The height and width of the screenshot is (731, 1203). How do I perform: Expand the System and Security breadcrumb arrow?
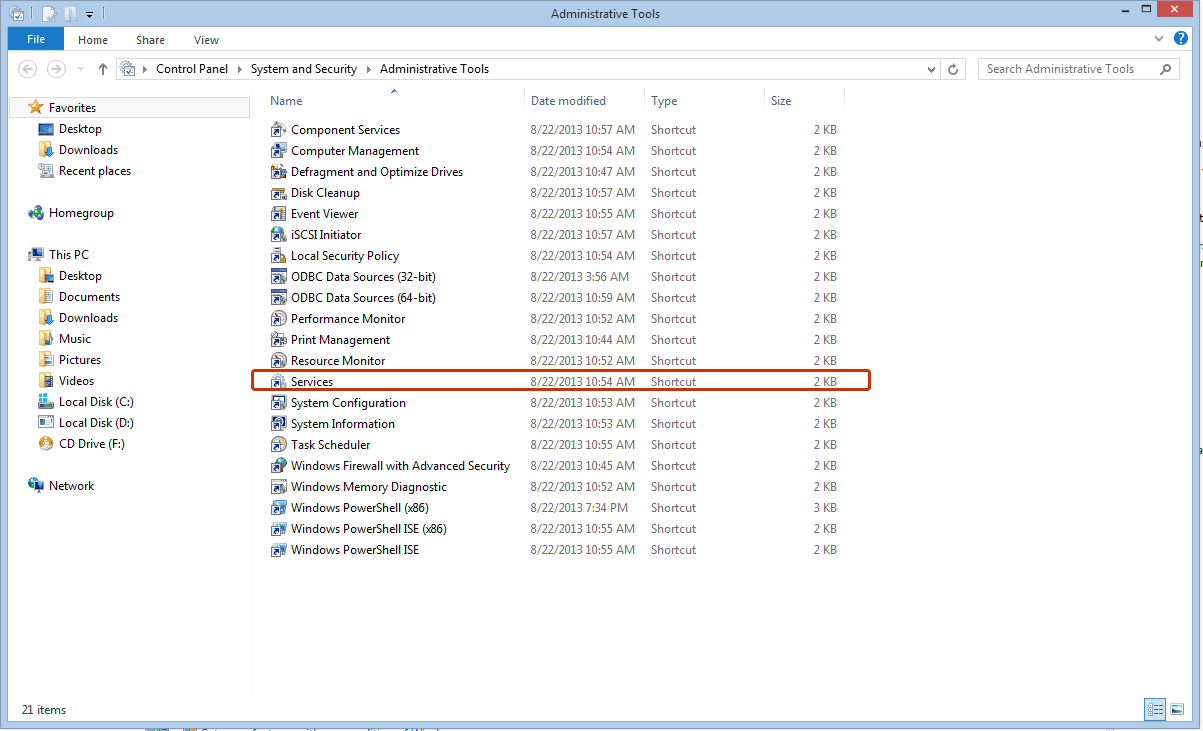click(368, 69)
